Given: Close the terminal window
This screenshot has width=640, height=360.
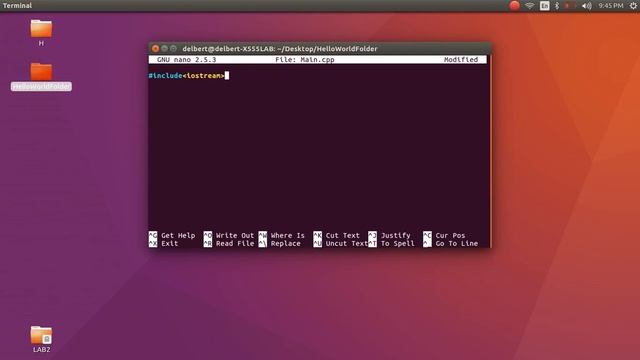Looking at the screenshot, I should pos(155,49).
